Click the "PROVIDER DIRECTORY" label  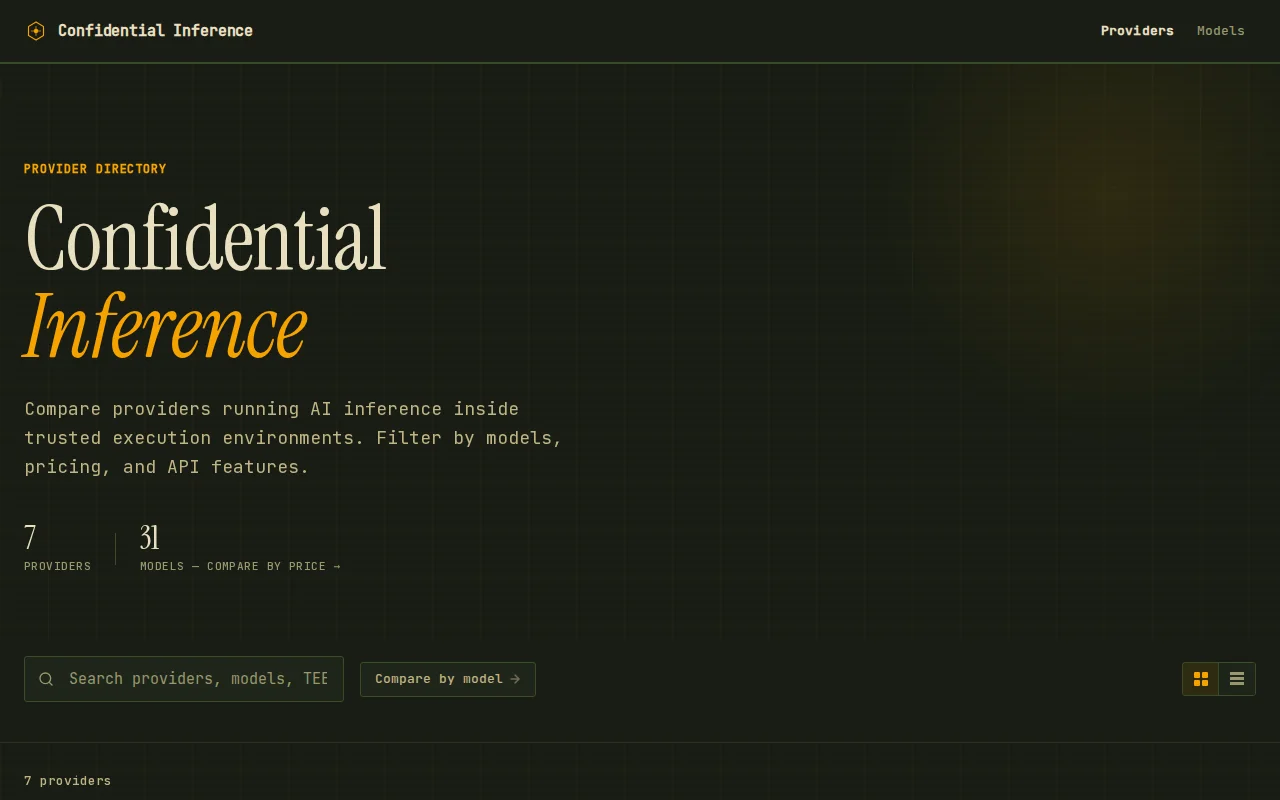point(95,169)
